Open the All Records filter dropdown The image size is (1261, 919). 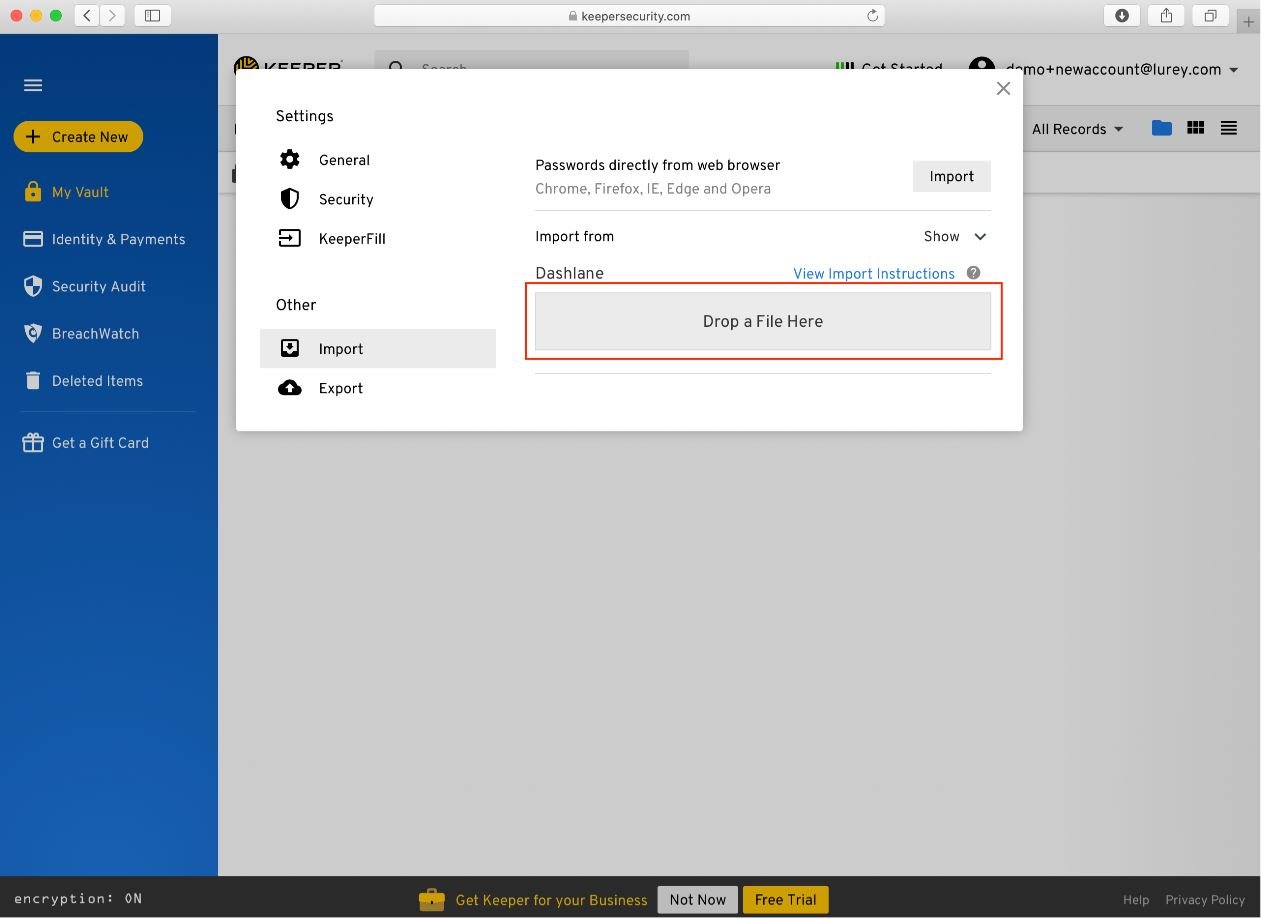tap(1077, 129)
